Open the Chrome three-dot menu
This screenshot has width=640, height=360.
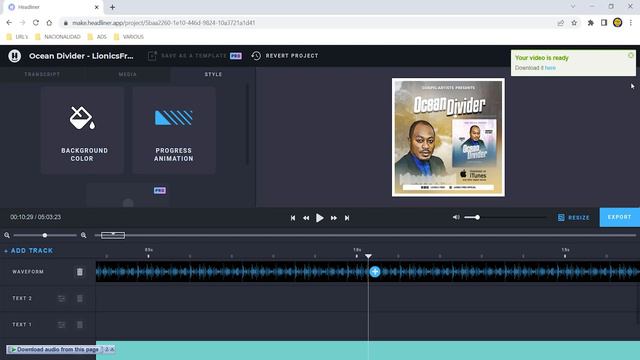(631, 23)
